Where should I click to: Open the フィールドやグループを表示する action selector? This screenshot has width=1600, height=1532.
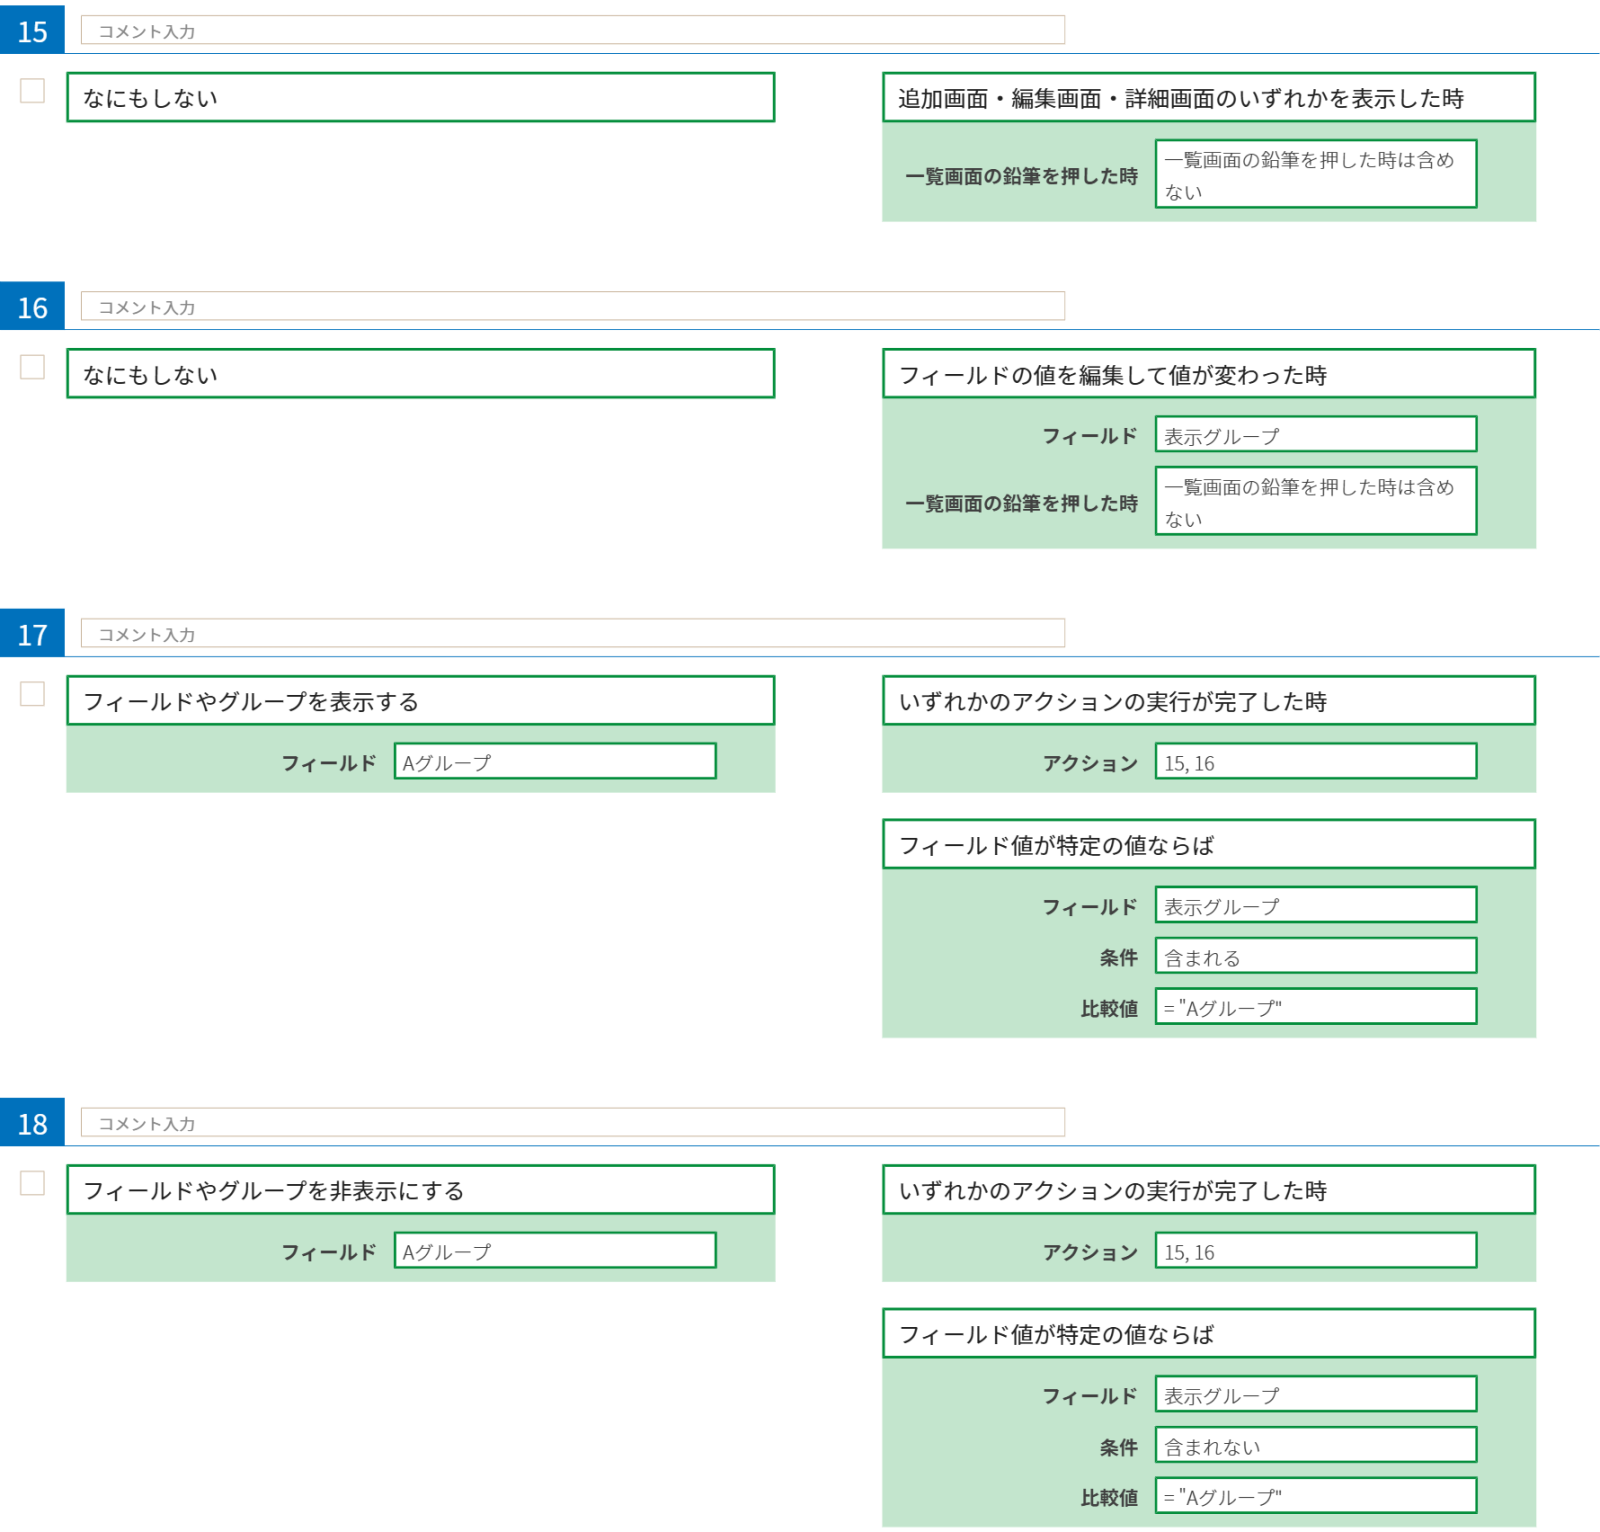pos(420,701)
